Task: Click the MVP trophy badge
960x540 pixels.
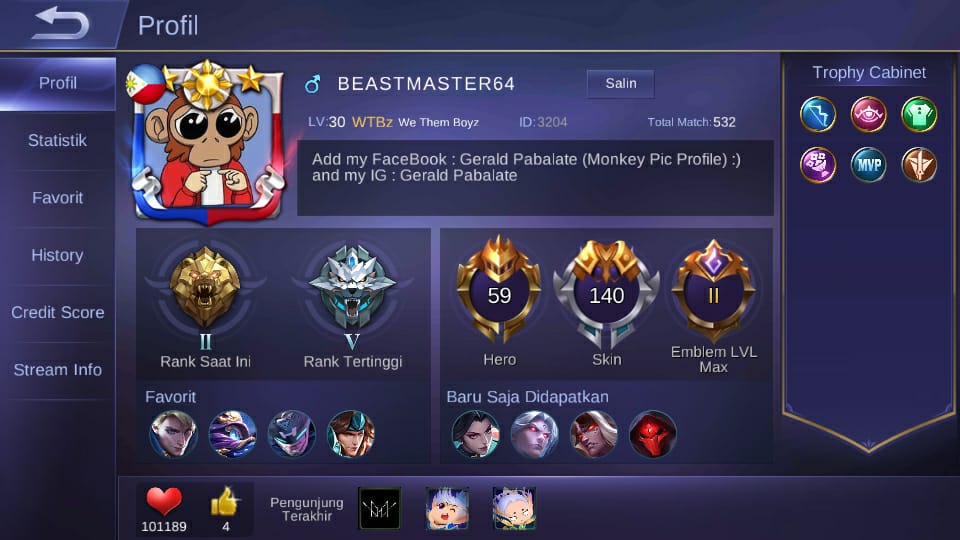Action: pyautogui.click(x=868, y=165)
